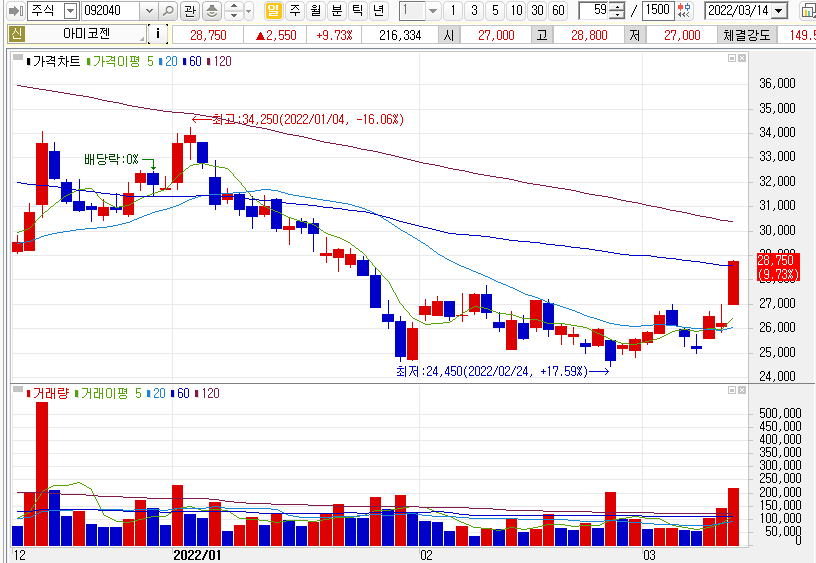This screenshot has width=816, height=563.
Task: Click the bar count spinner arrows
Action: pyautogui.click(x=617, y=10)
